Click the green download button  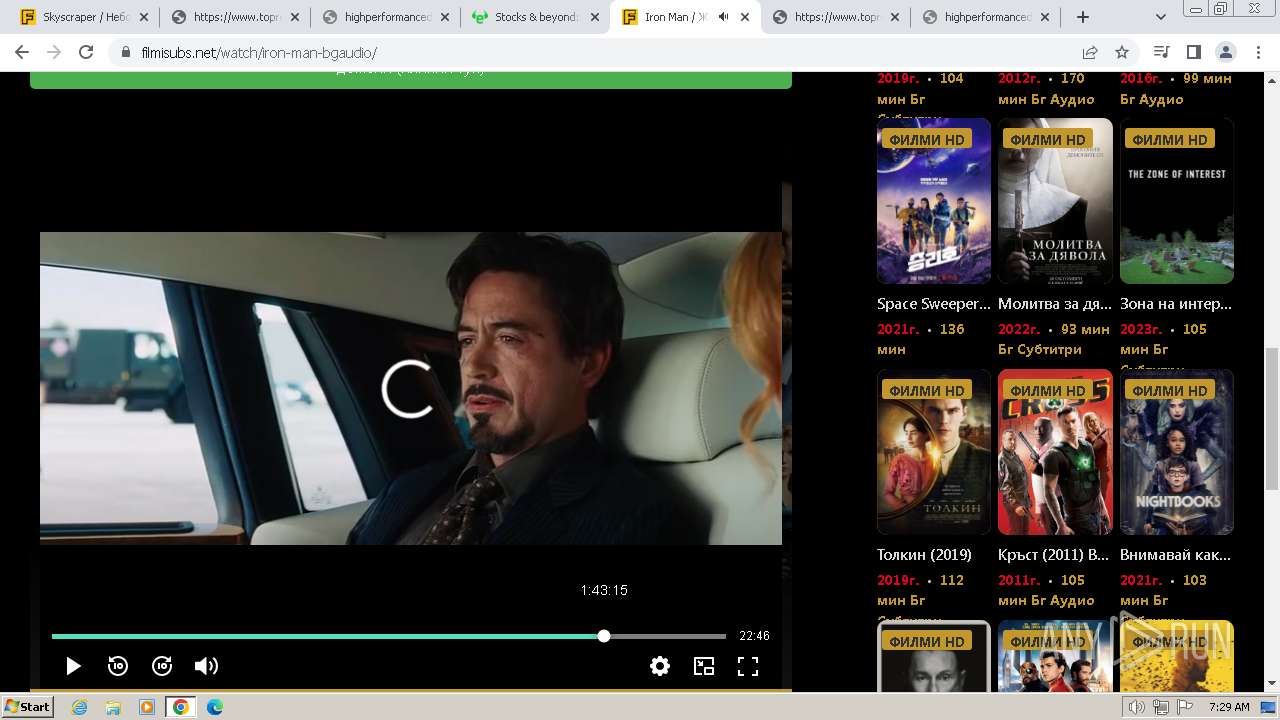click(411, 80)
